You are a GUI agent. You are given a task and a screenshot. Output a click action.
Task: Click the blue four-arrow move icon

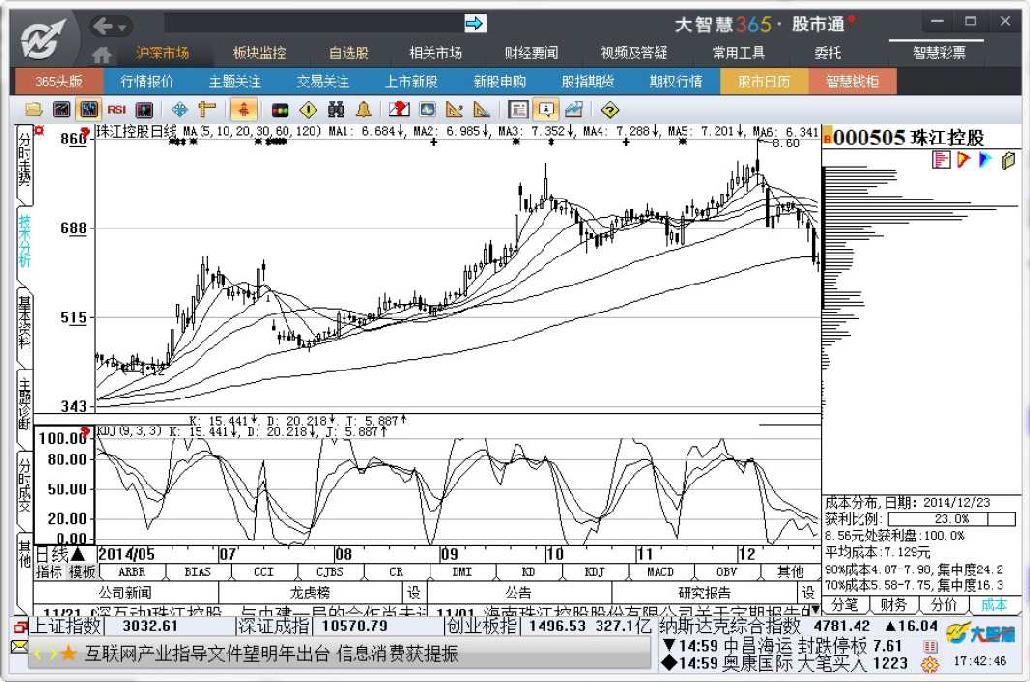[x=179, y=110]
